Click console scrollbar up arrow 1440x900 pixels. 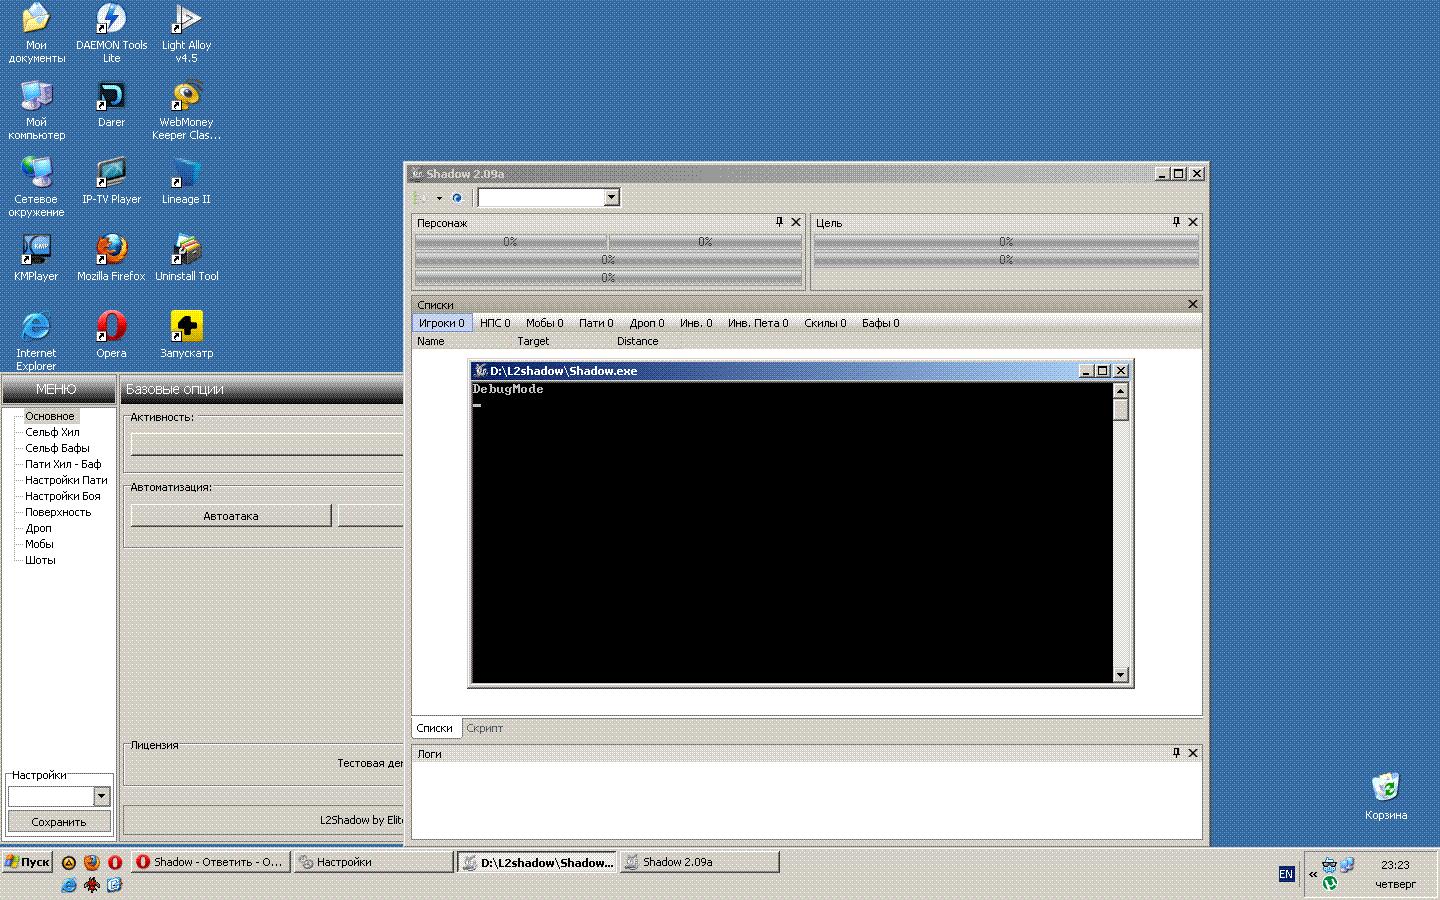click(1120, 391)
